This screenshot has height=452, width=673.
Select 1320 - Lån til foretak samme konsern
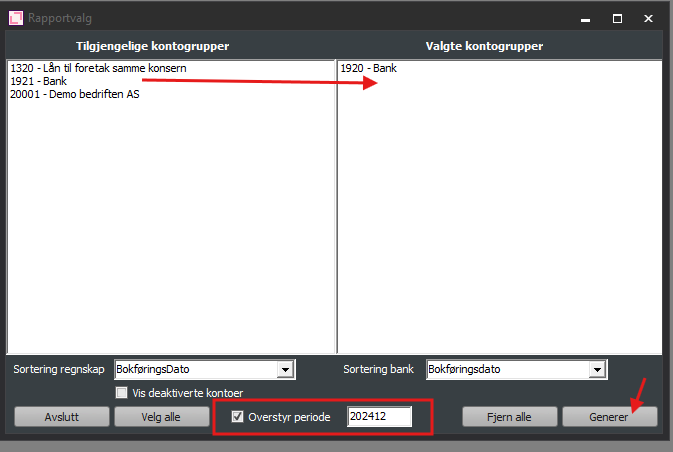[x=98, y=68]
